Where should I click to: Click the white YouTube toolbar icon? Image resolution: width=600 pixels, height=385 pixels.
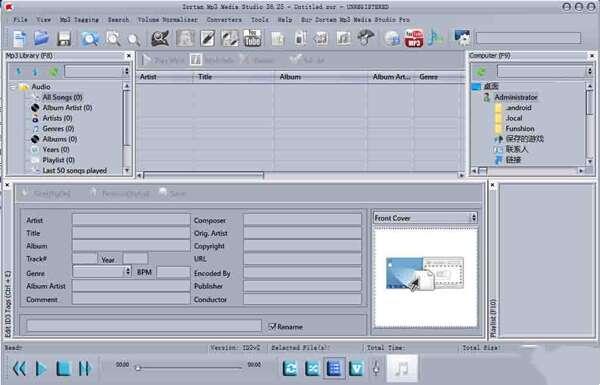point(253,38)
